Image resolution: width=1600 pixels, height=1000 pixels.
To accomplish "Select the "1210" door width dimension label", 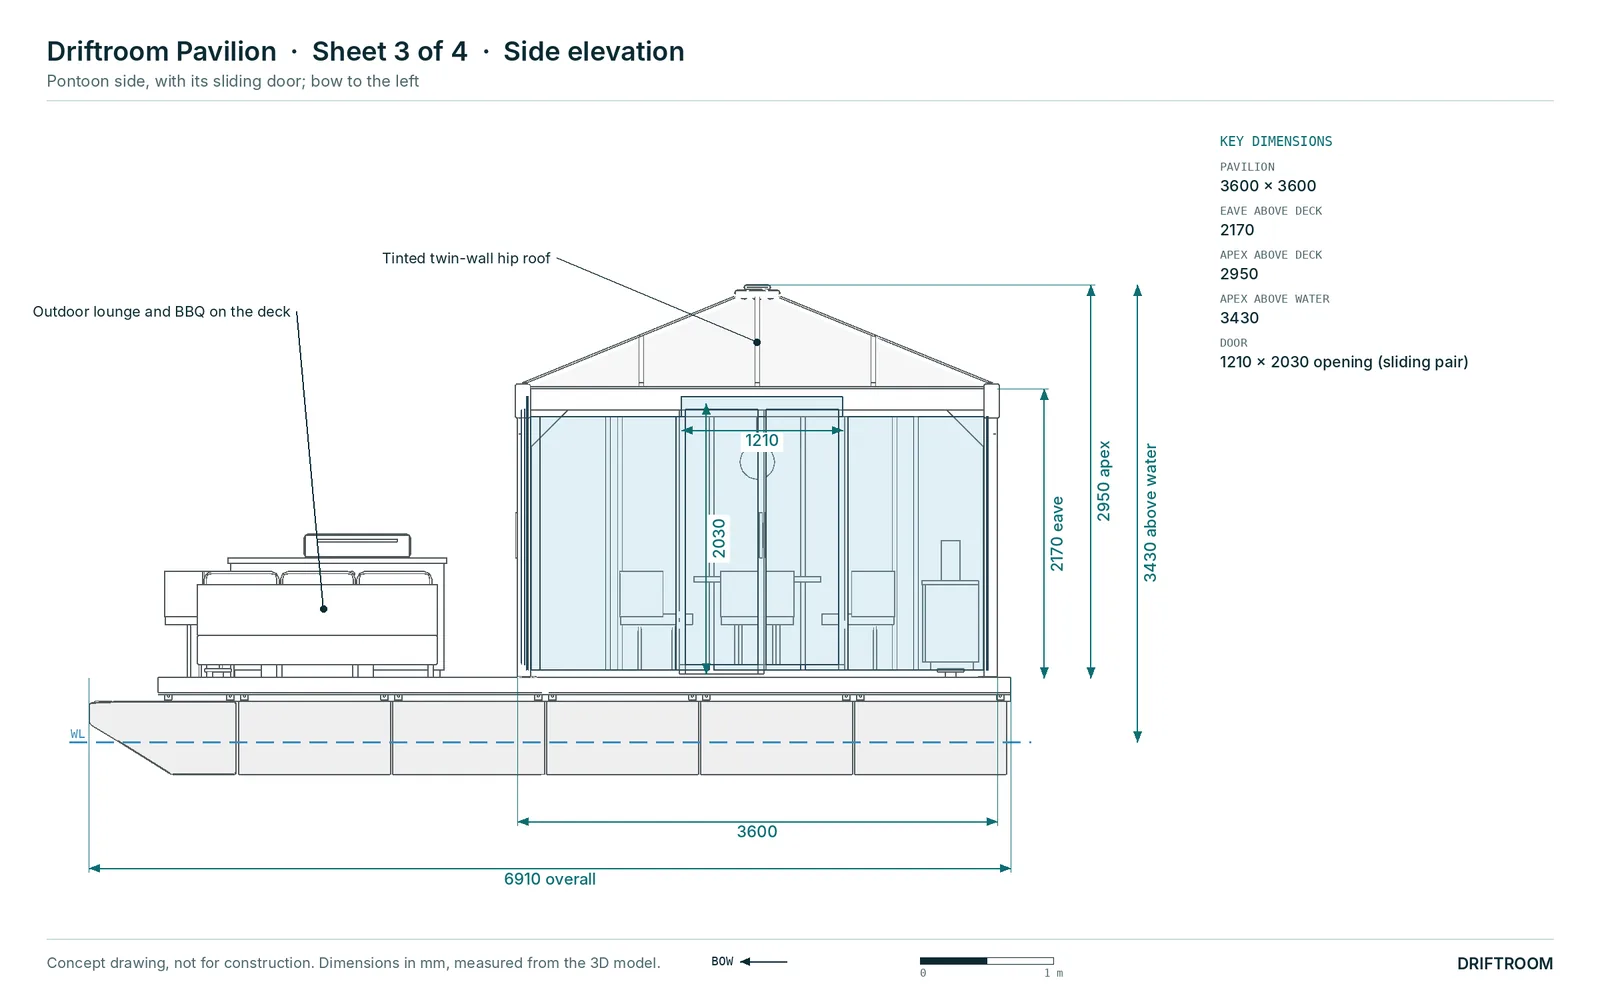I will pyautogui.click(x=761, y=440).
